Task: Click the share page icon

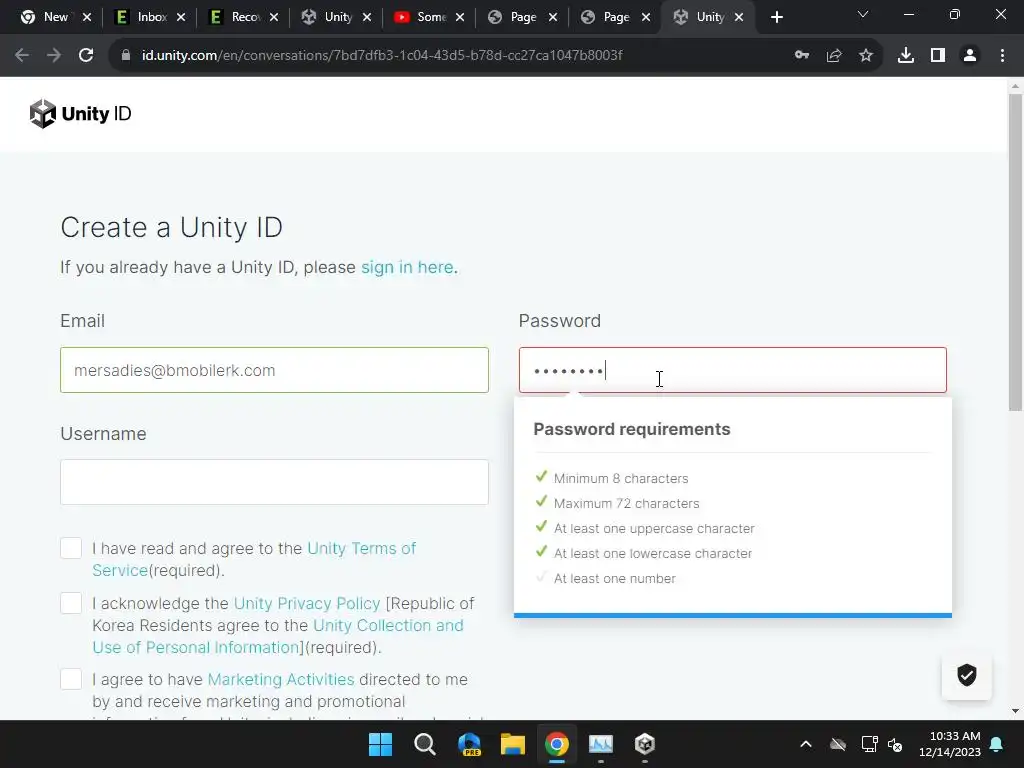Action: pyautogui.click(x=834, y=56)
